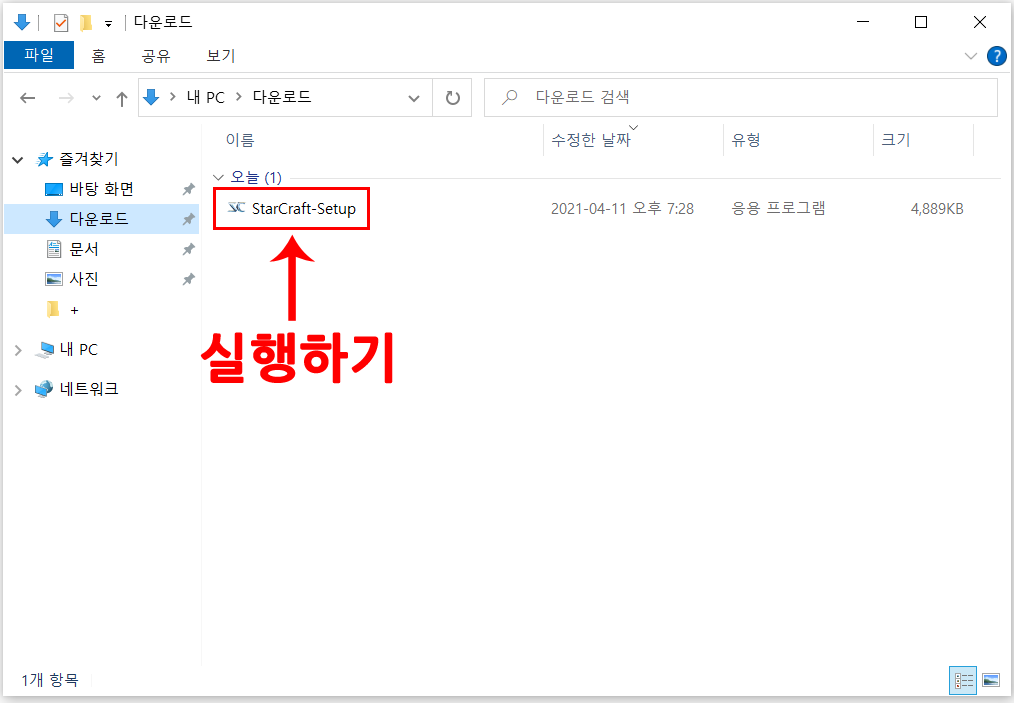1014x703 pixels.
Task: Open the 파일 ribbon tab
Action: click(x=39, y=55)
